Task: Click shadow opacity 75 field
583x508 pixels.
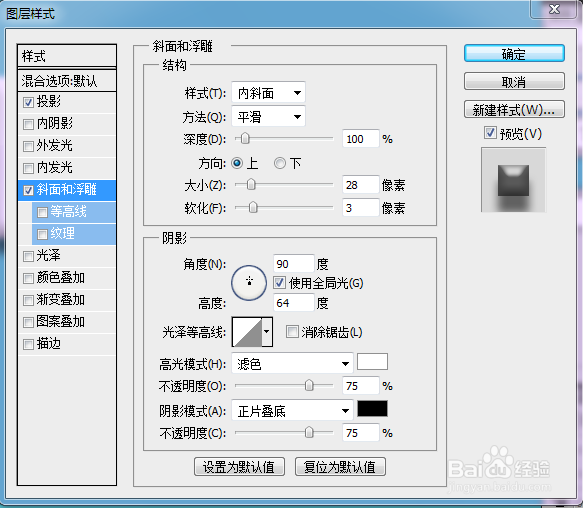Action: pyautogui.click(x=361, y=433)
